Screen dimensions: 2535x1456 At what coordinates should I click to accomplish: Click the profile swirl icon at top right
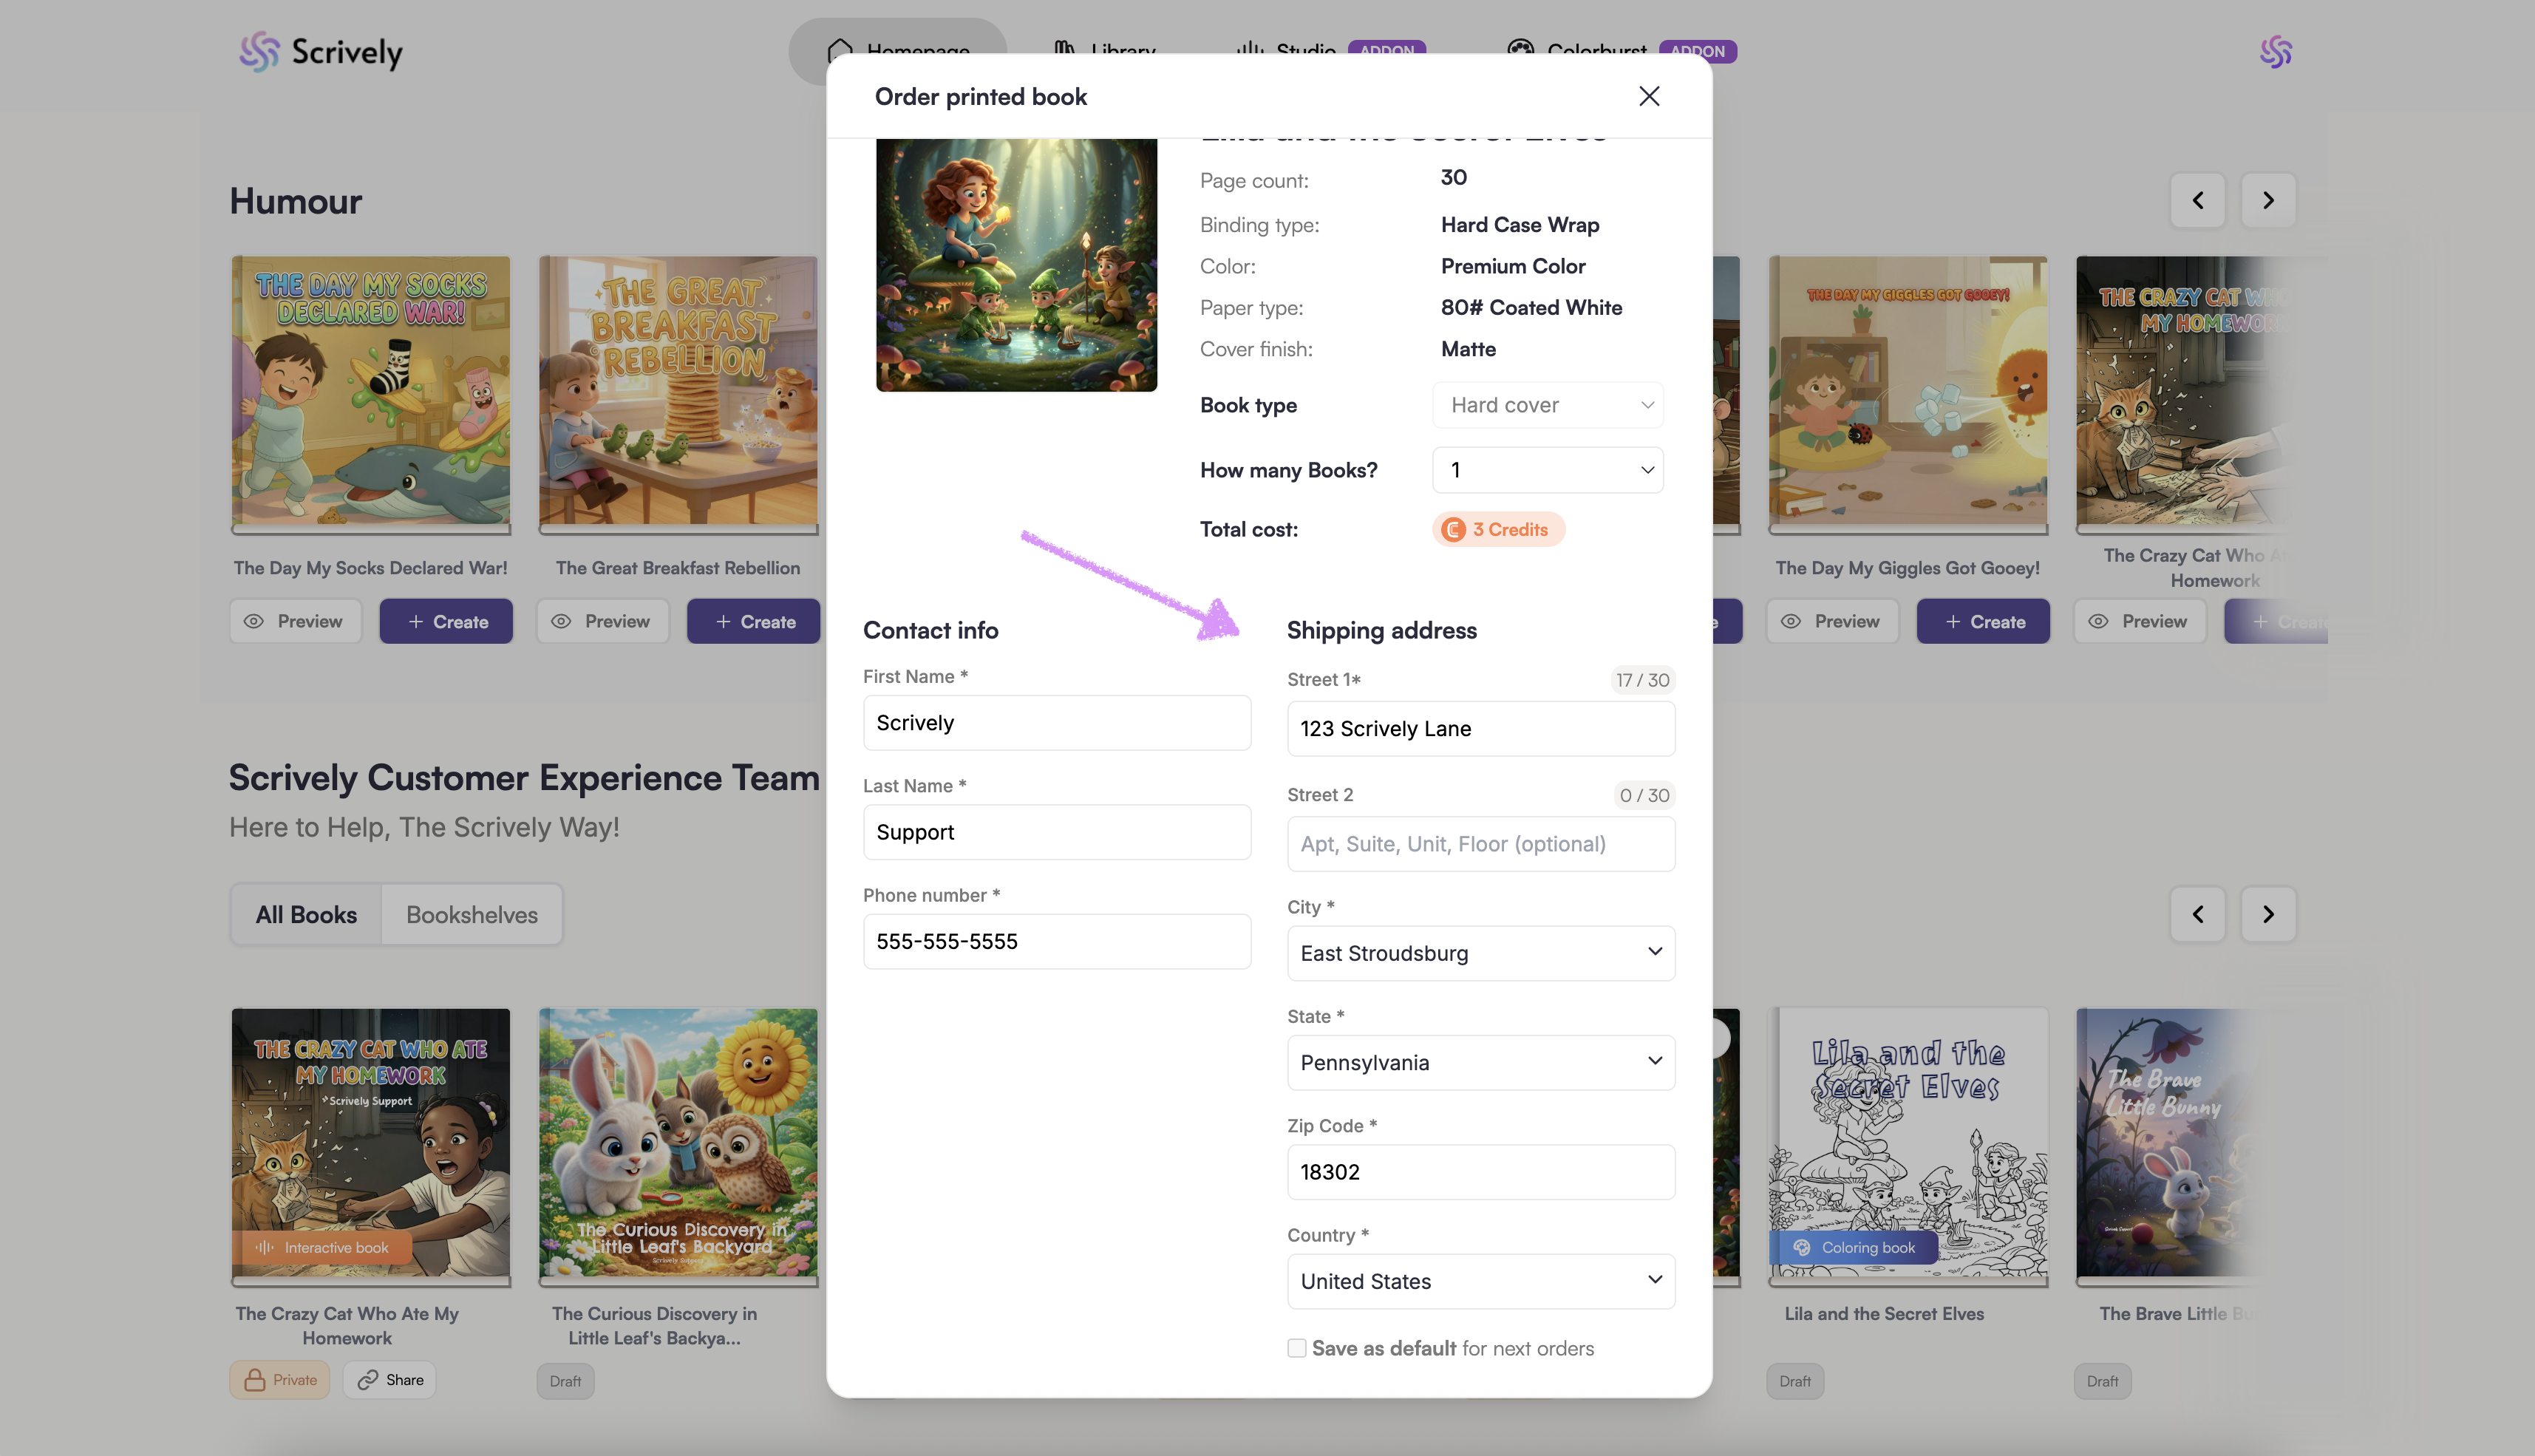coord(2275,52)
